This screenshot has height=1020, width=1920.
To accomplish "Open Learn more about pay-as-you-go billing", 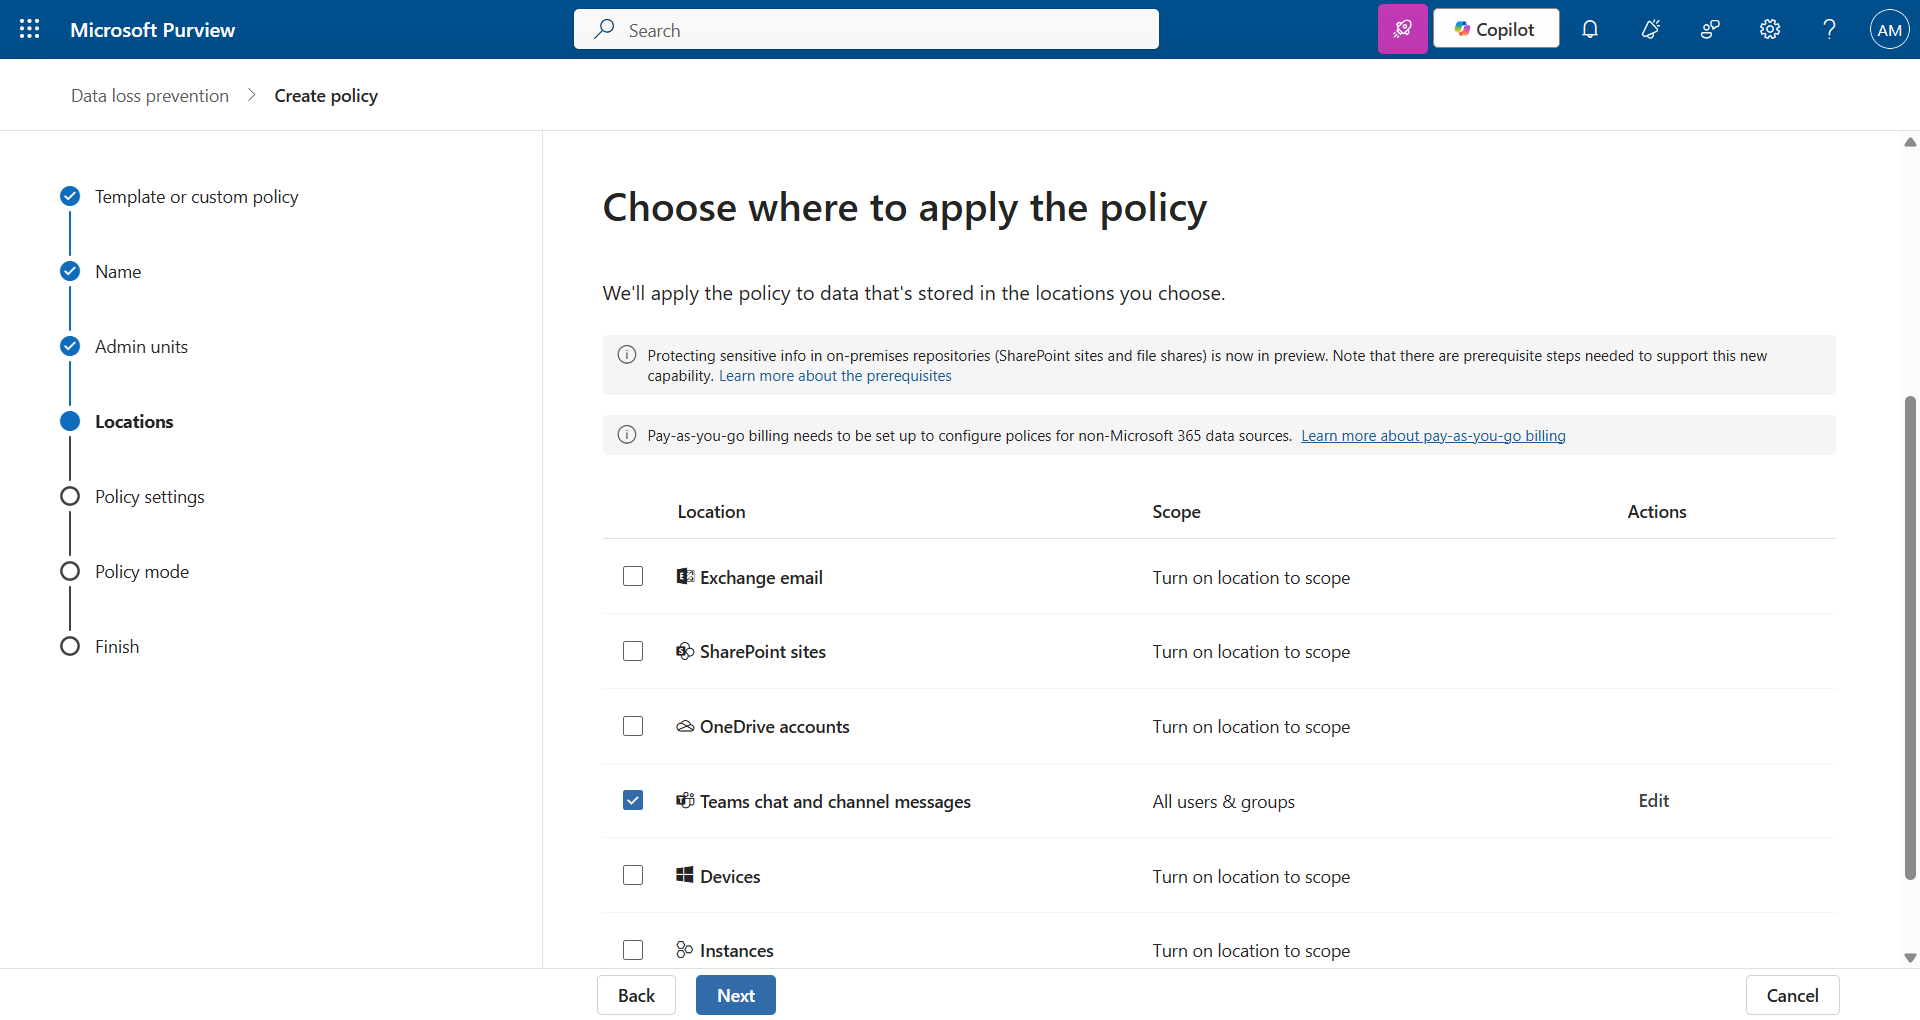I will 1433,436.
